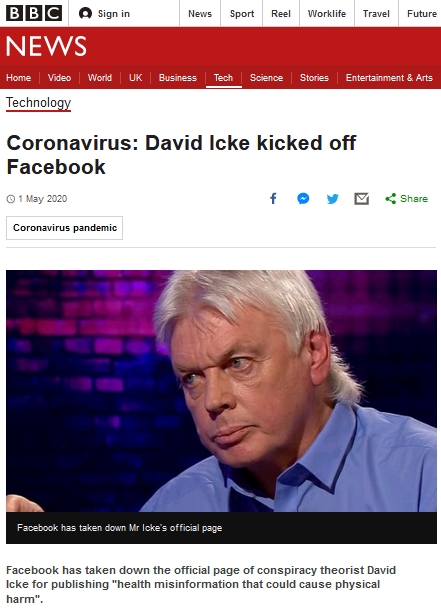Screen dimensions: 441x609
Task: Click the David Icke article photo
Action: [221, 391]
